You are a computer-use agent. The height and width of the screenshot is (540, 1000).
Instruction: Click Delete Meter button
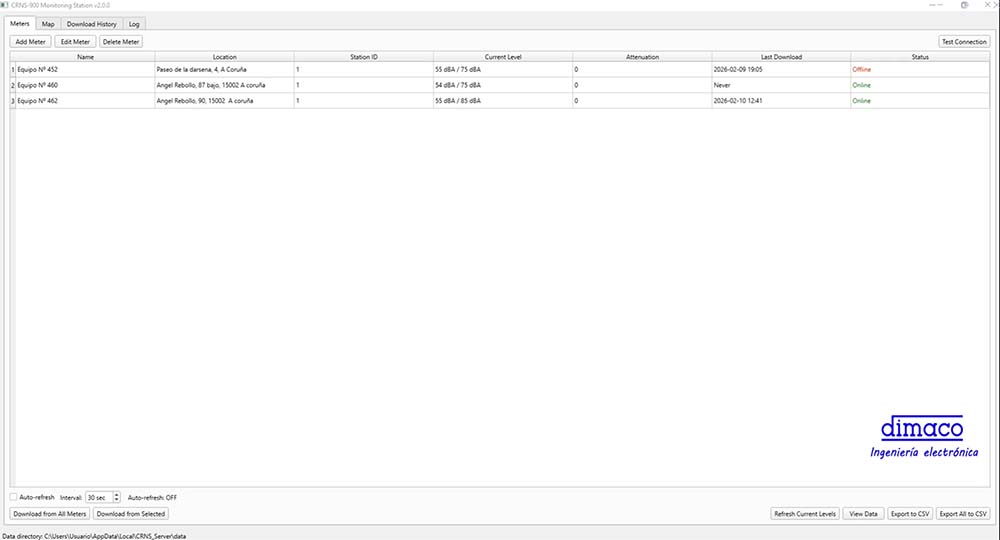(121, 42)
